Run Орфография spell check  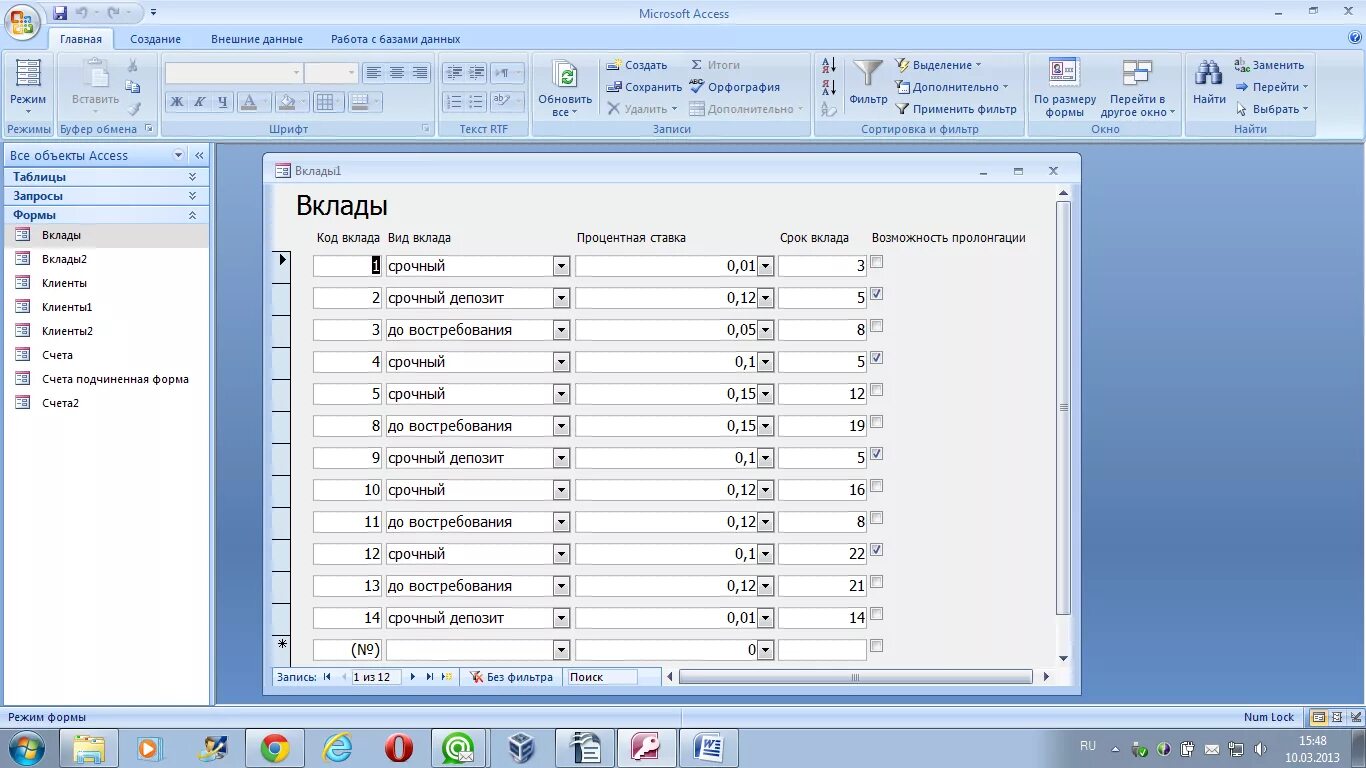[x=735, y=87]
